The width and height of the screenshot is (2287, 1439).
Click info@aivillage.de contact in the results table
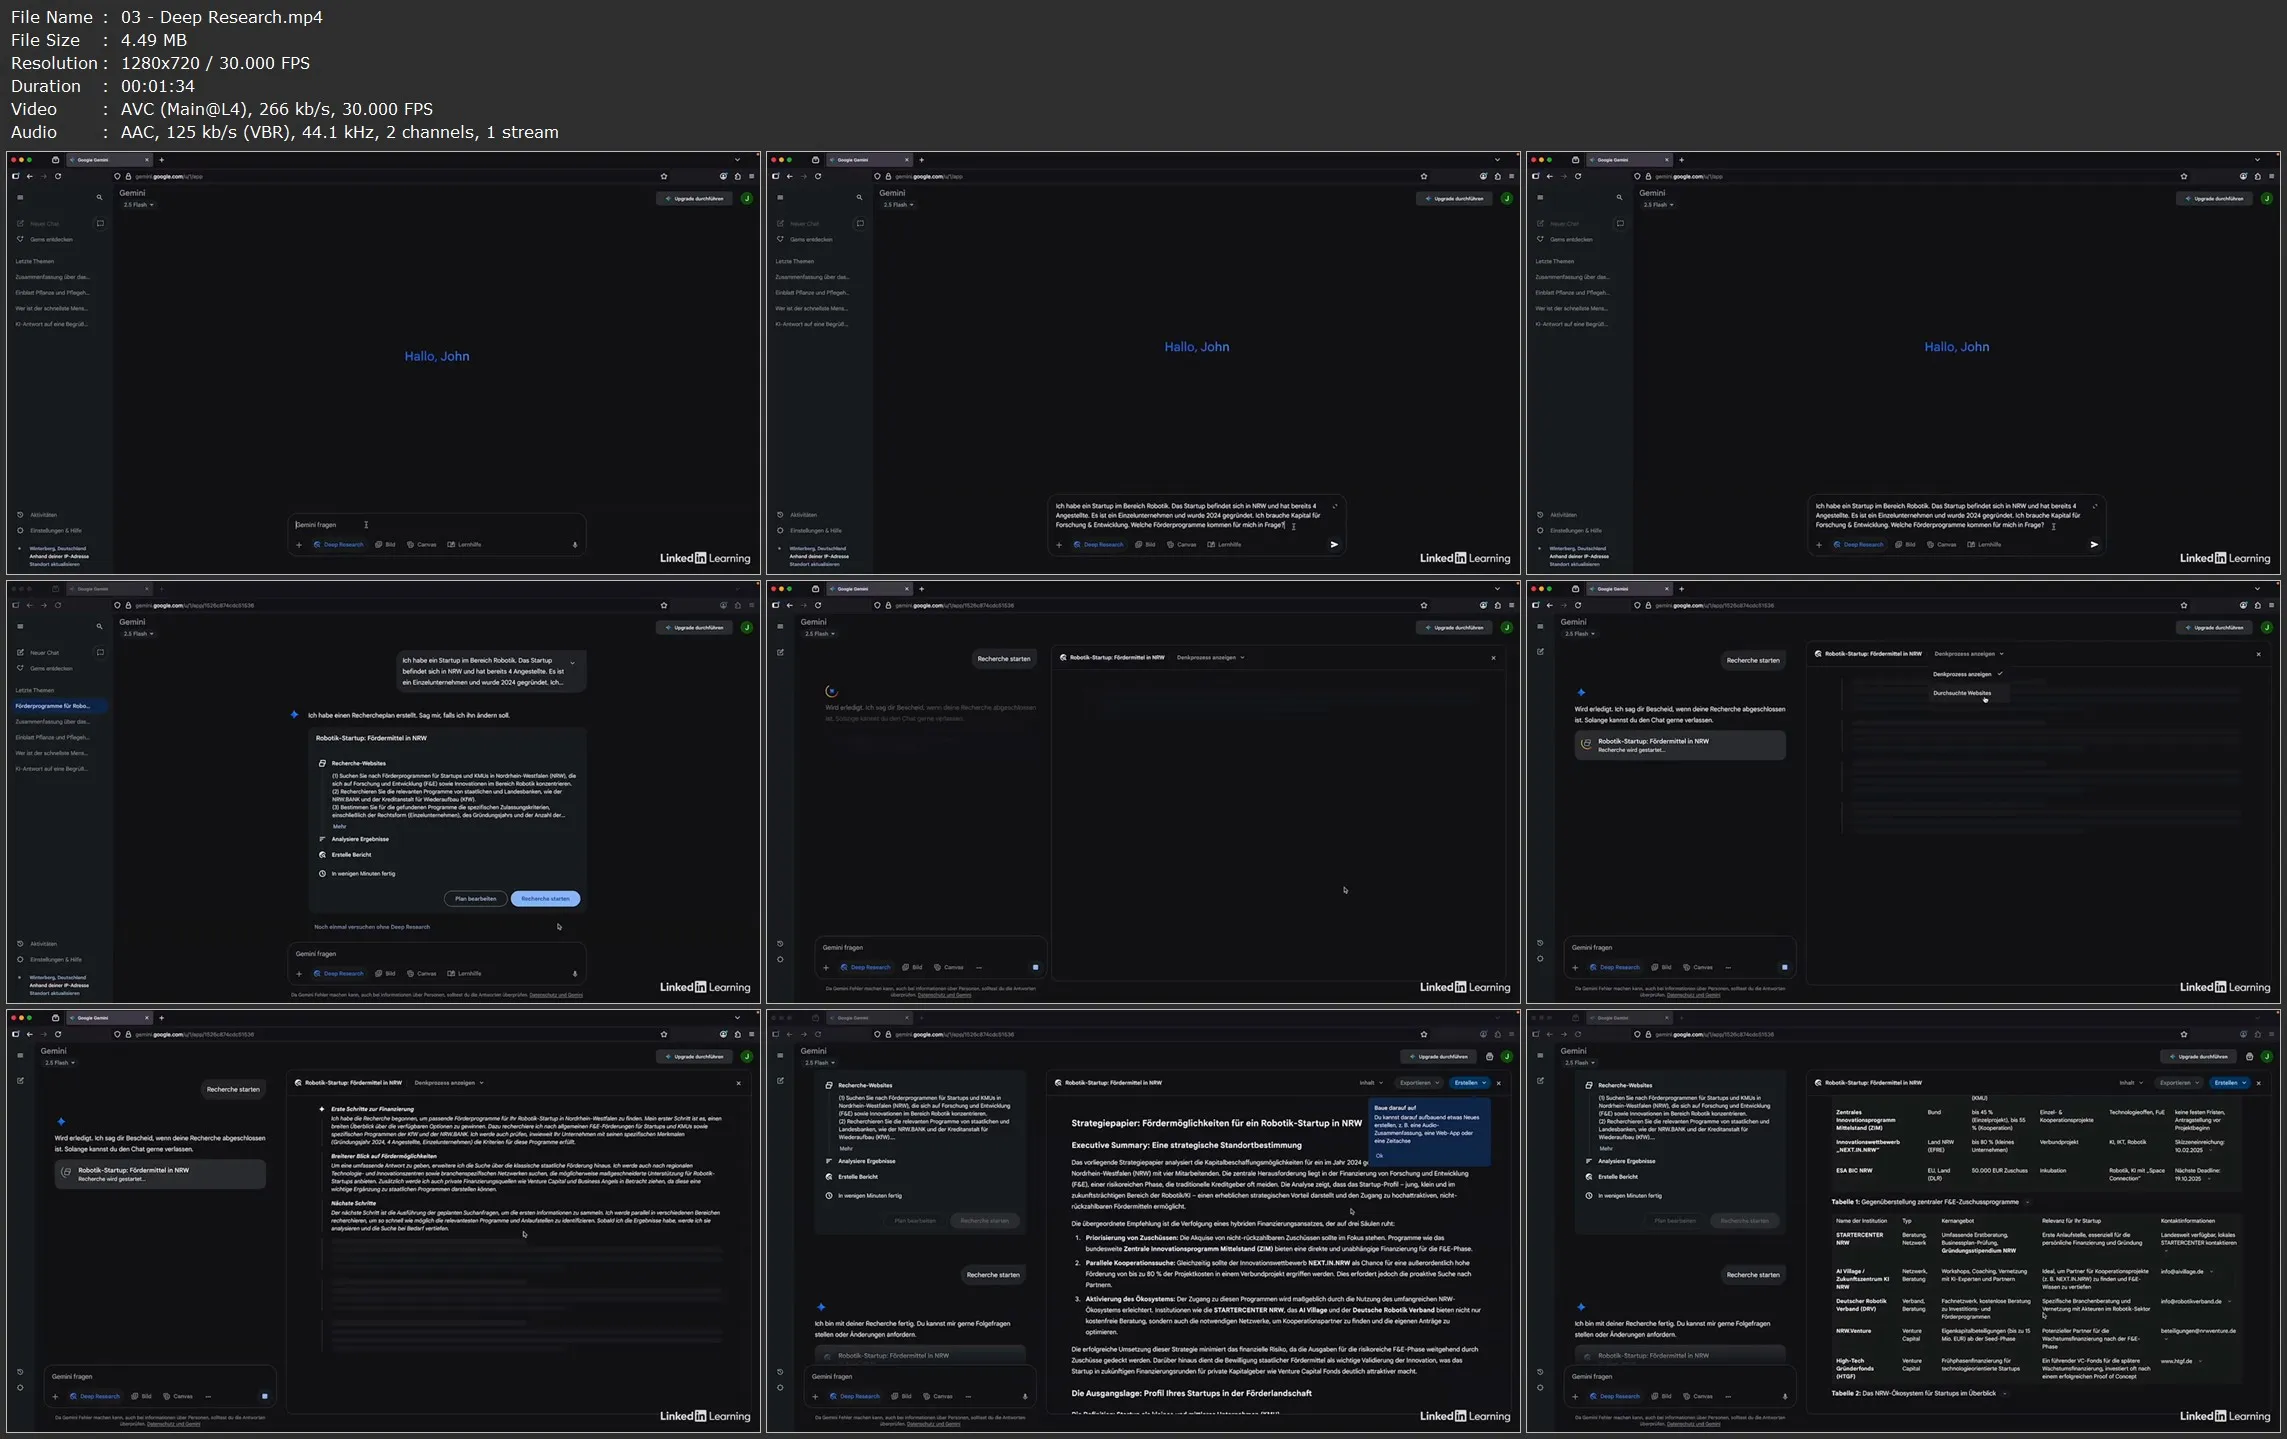point(2184,1272)
